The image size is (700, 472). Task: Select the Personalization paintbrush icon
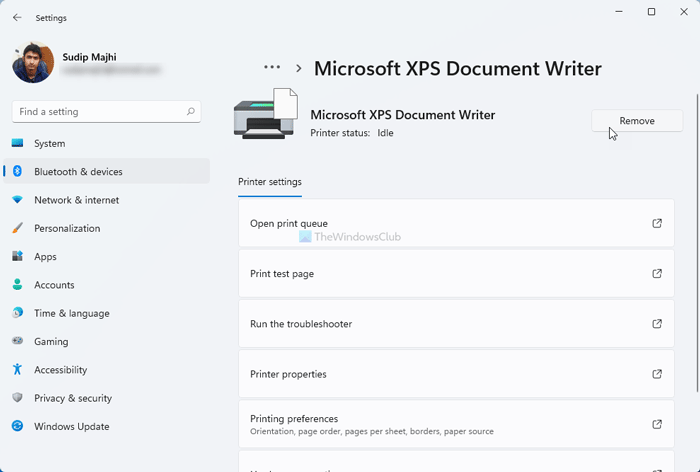[x=17, y=228]
